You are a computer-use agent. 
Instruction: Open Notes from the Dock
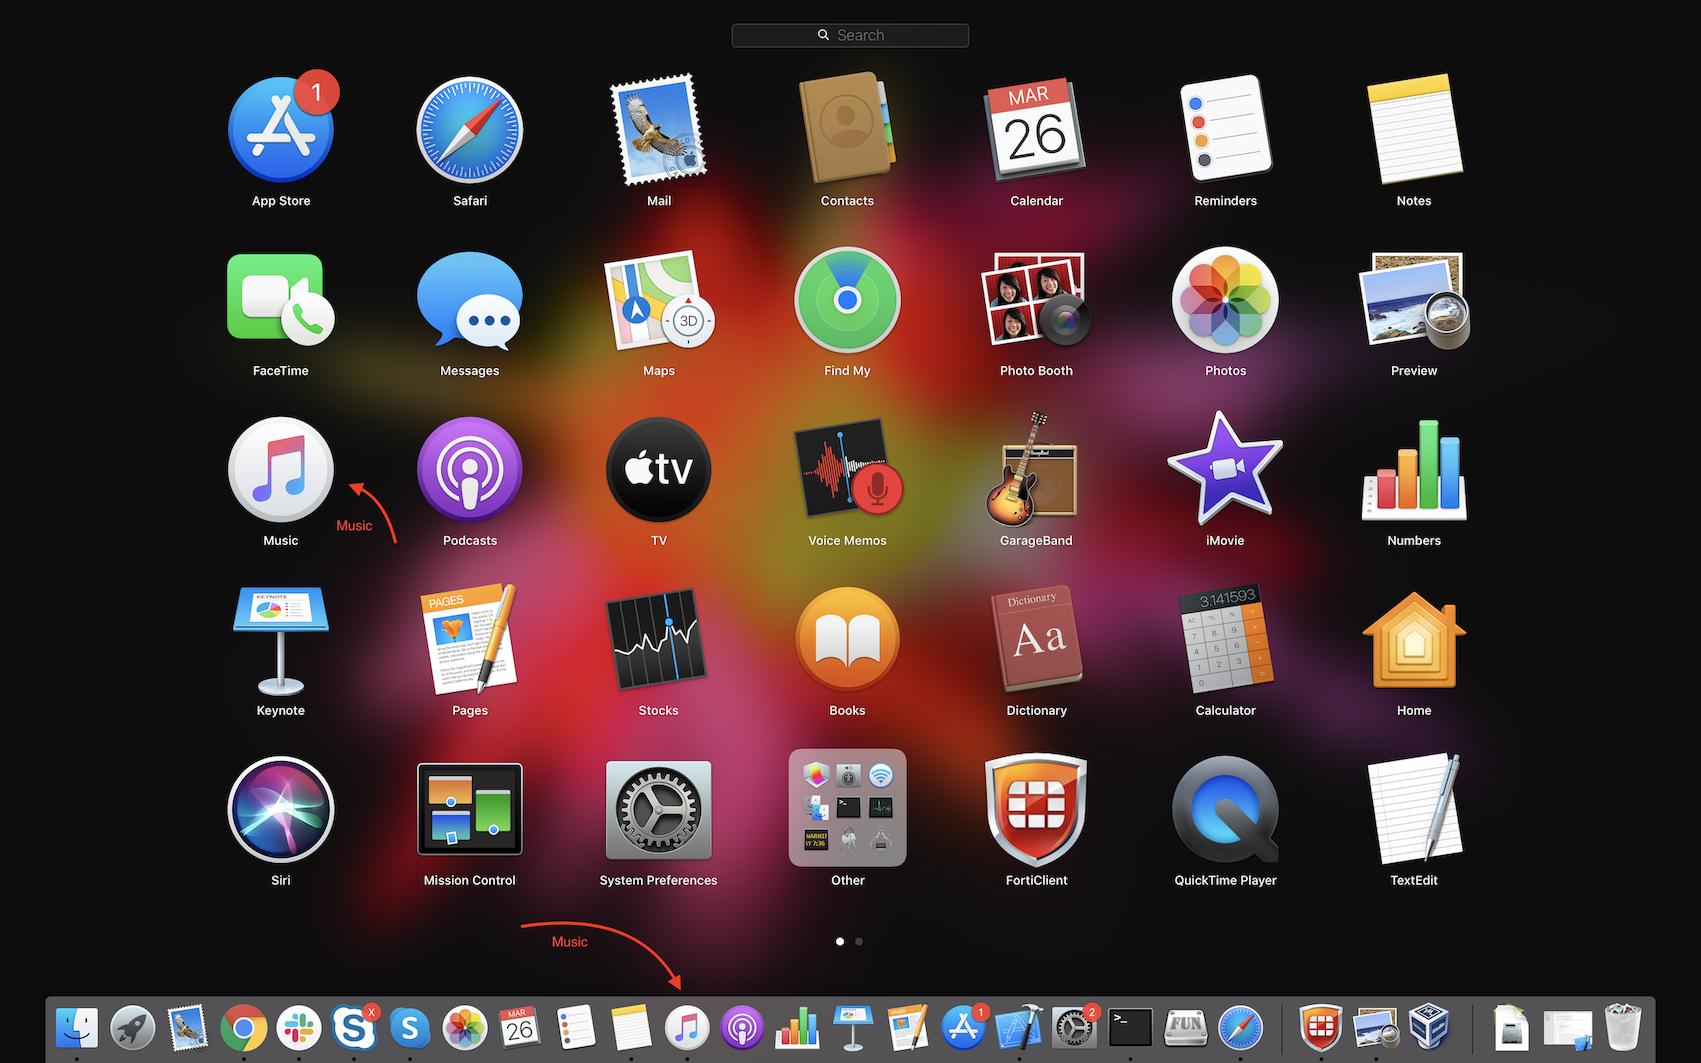click(x=631, y=1027)
